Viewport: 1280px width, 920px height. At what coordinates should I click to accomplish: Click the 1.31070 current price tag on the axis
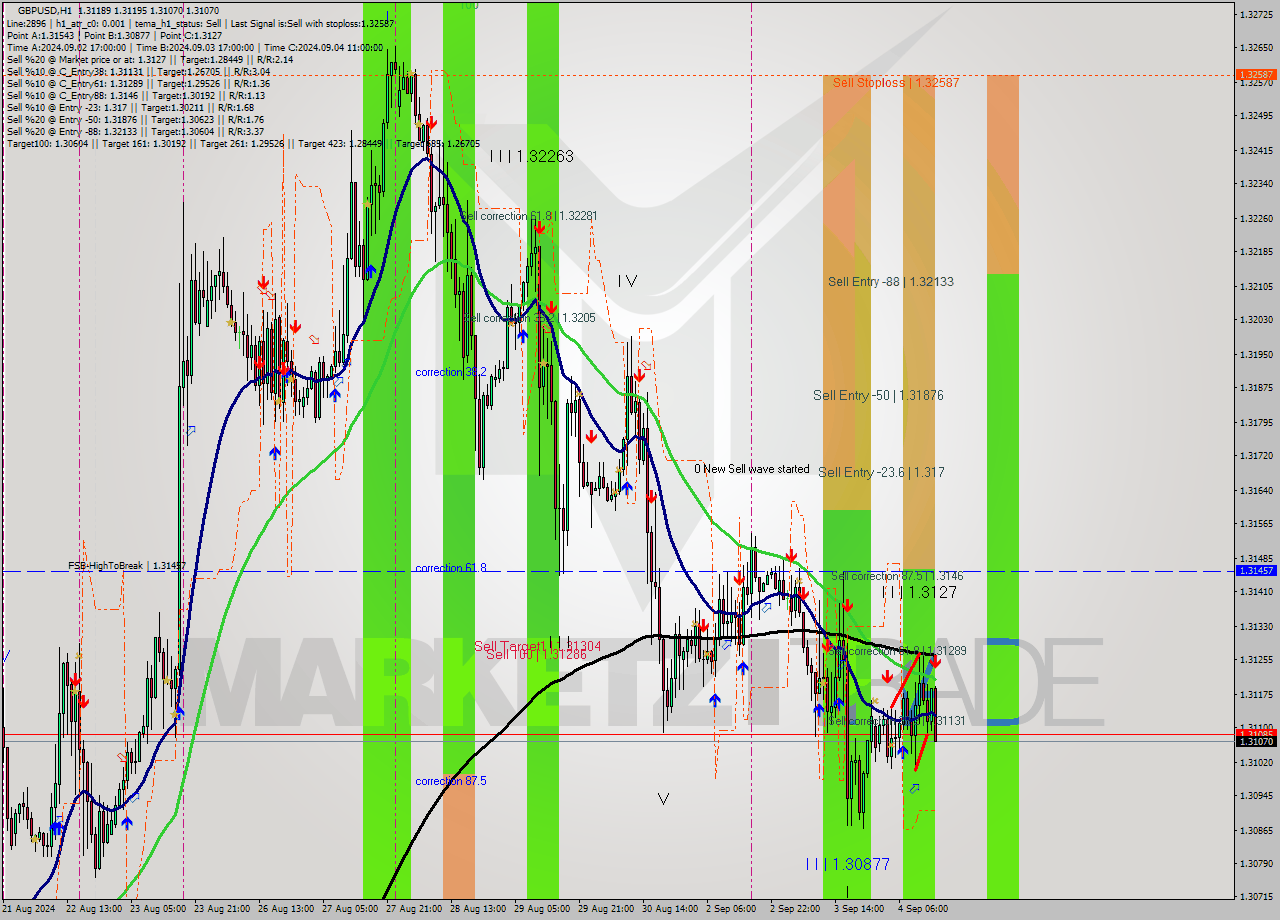coord(1254,742)
